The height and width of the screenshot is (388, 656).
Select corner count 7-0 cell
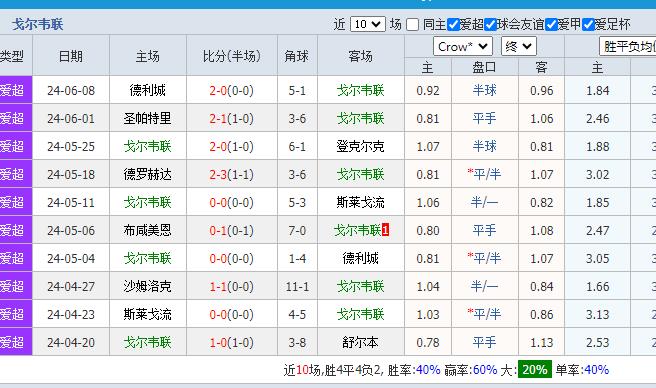click(x=297, y=230)
